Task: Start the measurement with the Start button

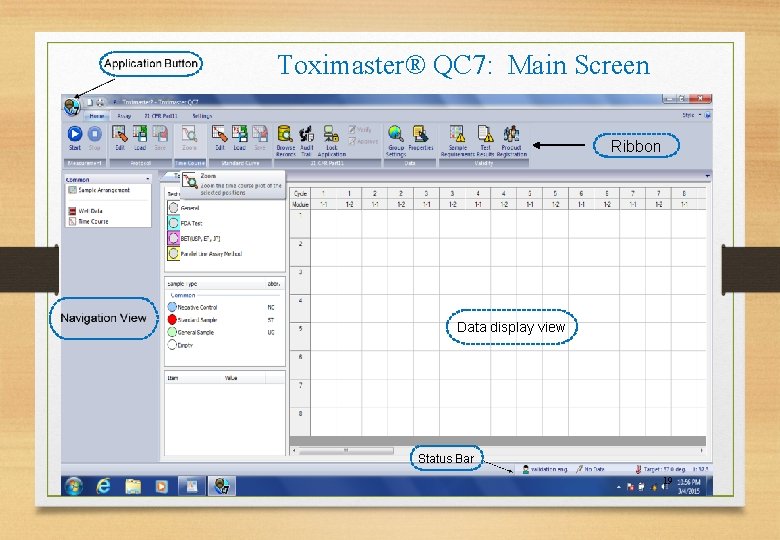Action: pos(75,138)
